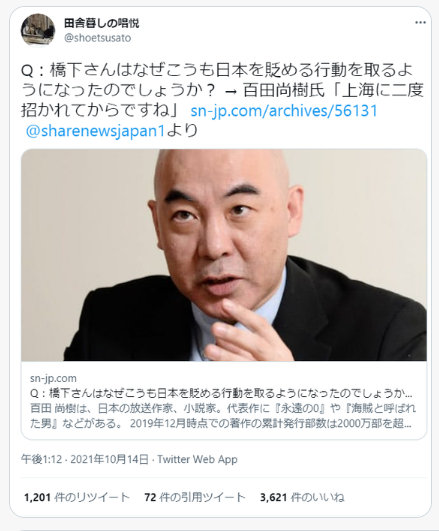
Task: Click the tweet body text
Action: (222, 101)
